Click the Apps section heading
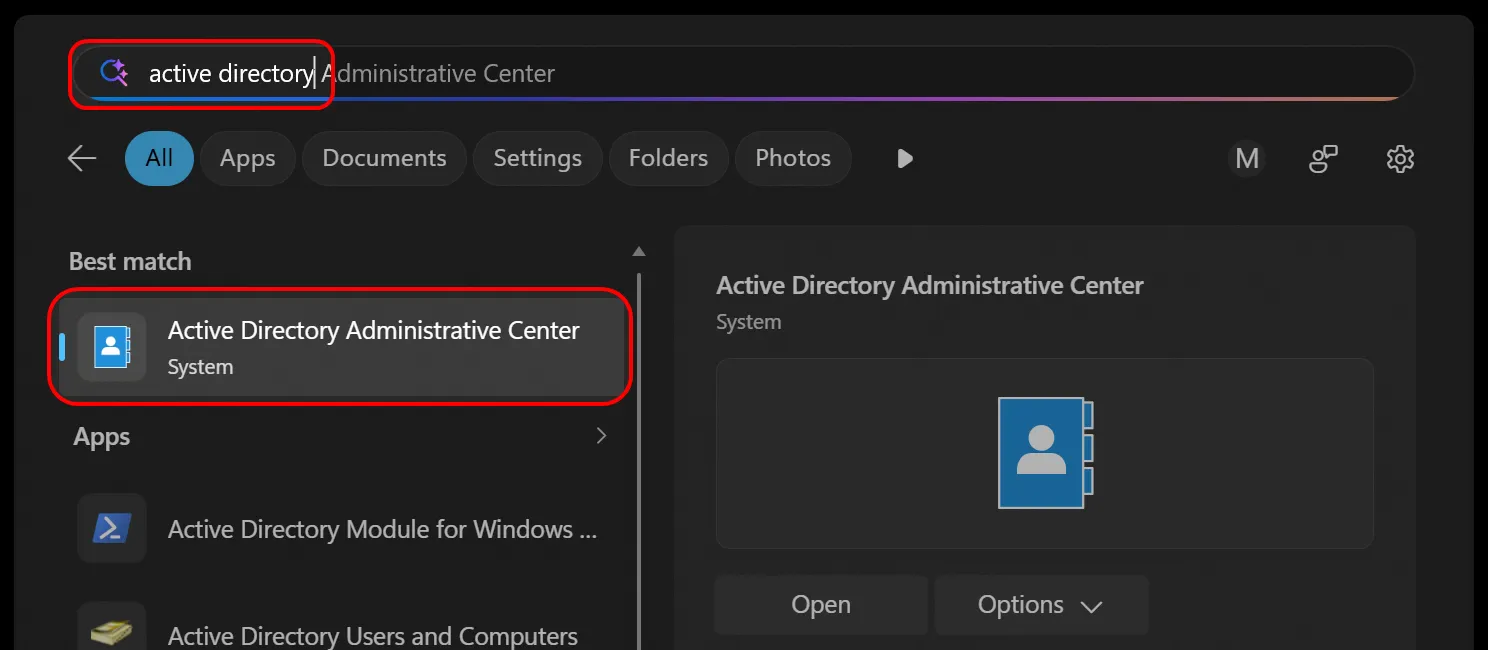This screenshot has height=650, width=1488. 102,437
